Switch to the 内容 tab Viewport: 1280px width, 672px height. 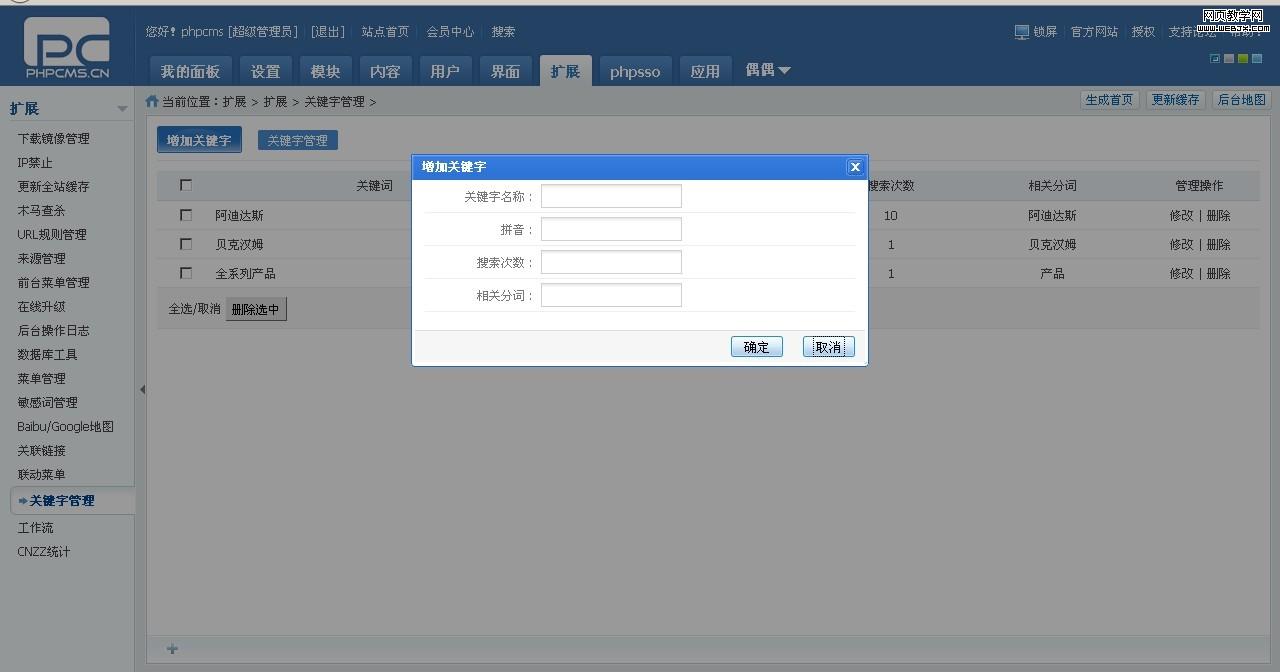pyautogui.click(x=385, y=71)
